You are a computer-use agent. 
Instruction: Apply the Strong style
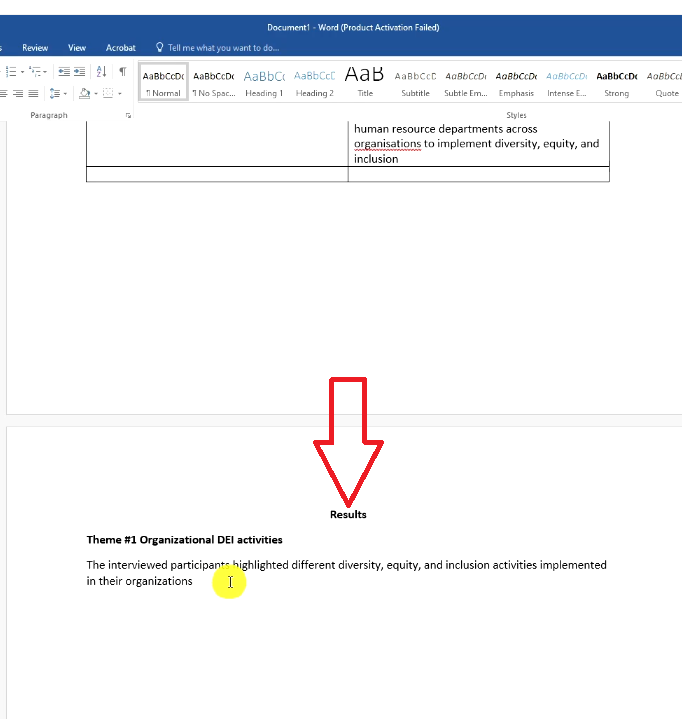617,83
